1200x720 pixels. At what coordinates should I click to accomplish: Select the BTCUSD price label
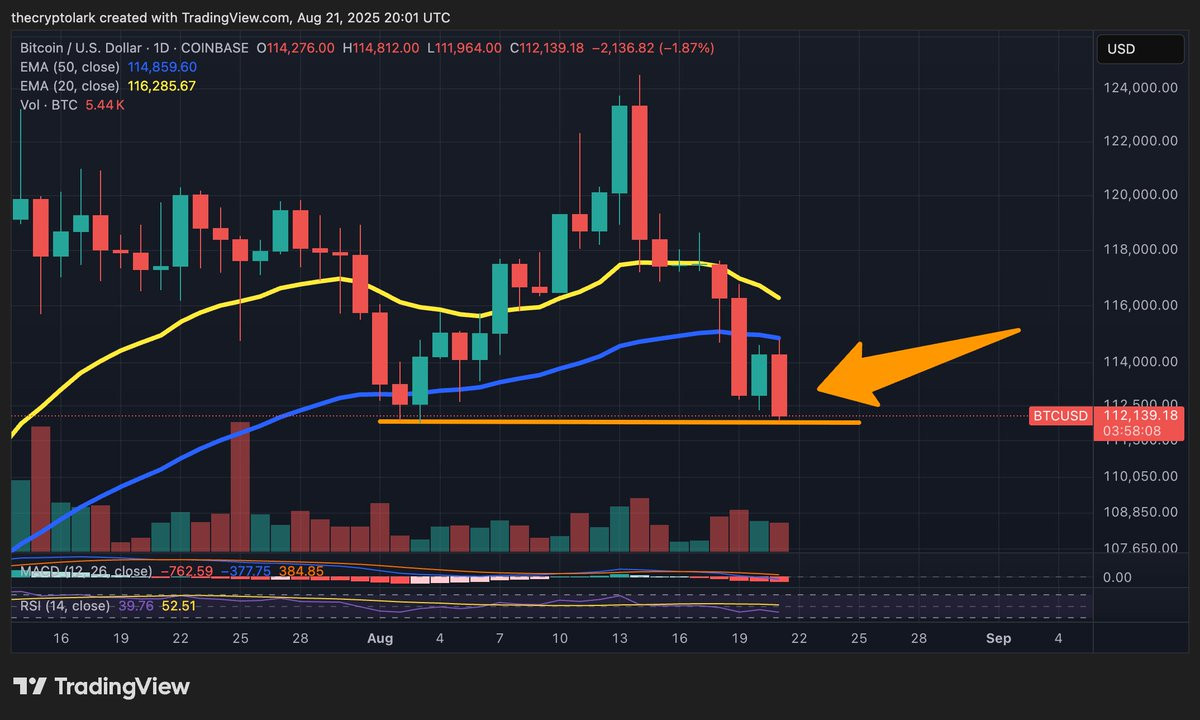point(1059,415)
